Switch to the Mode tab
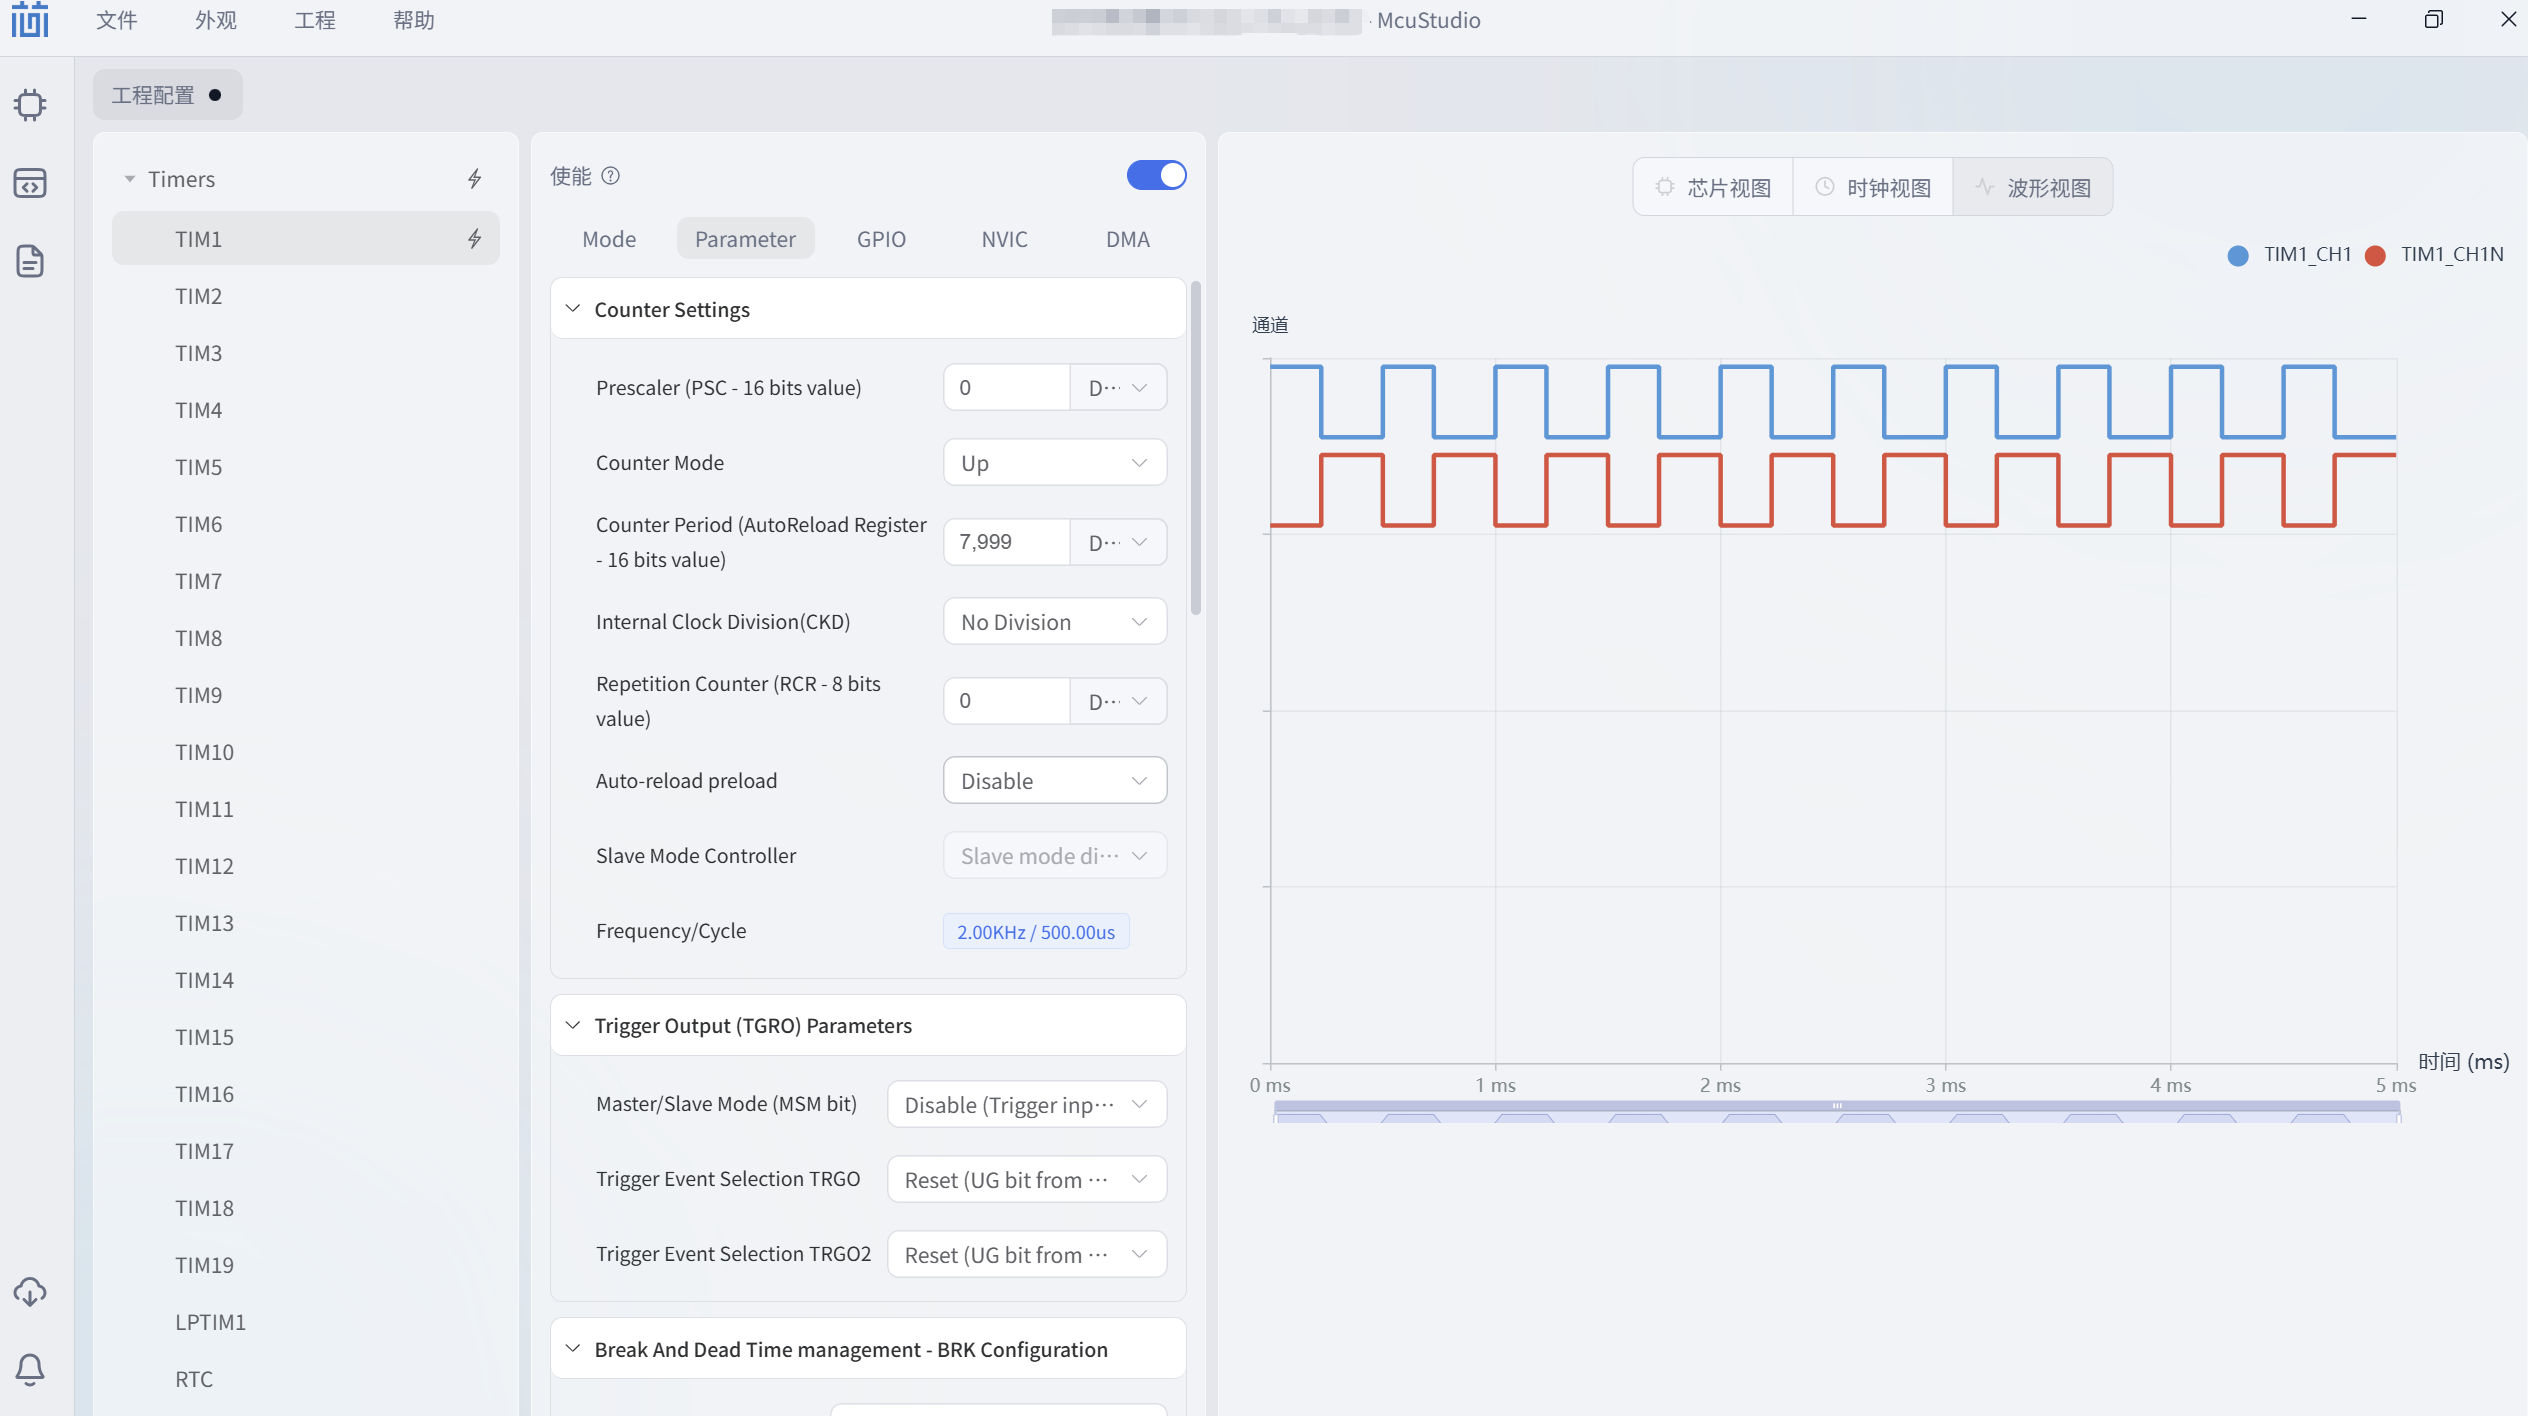 (x=609, y=239)
